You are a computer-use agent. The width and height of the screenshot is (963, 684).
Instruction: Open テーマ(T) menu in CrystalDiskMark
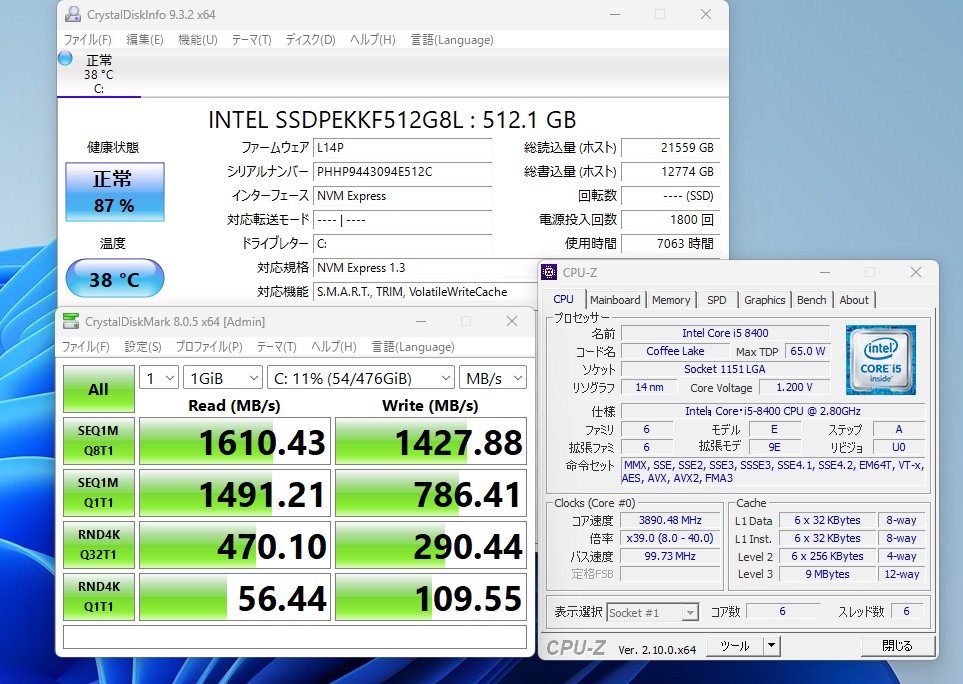pos(276,347)
